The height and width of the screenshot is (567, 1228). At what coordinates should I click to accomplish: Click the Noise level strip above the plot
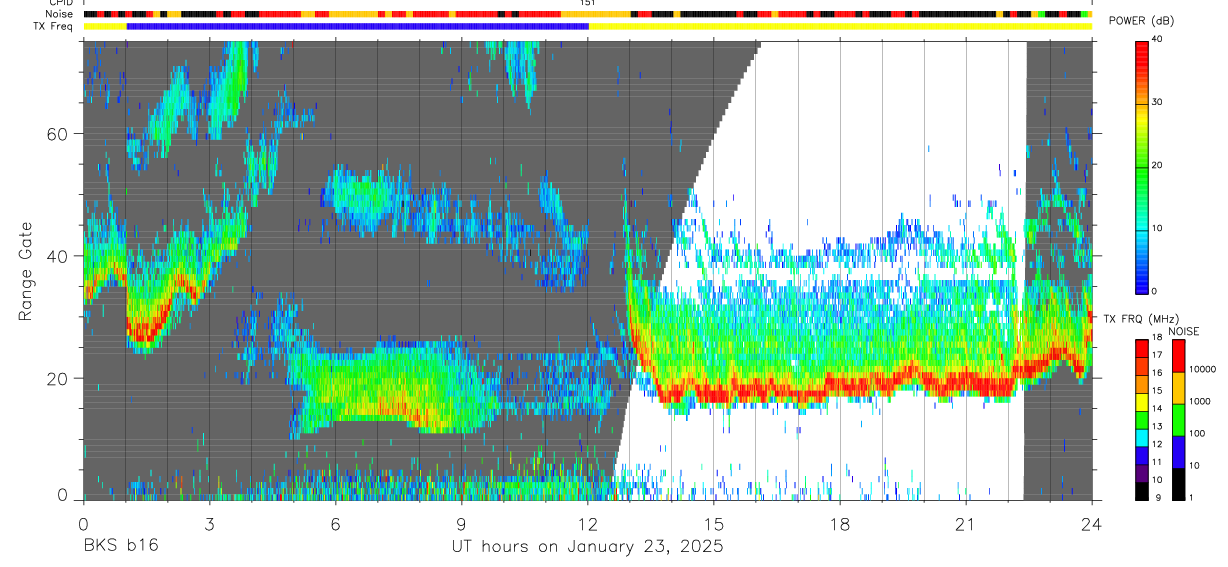point(588,15)
